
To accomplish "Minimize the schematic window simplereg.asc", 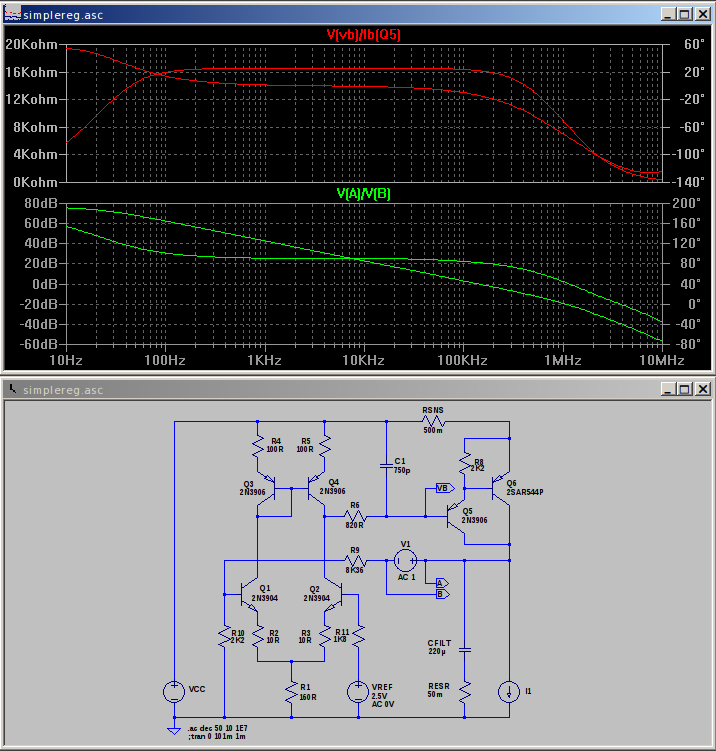I will coord(669,389).
